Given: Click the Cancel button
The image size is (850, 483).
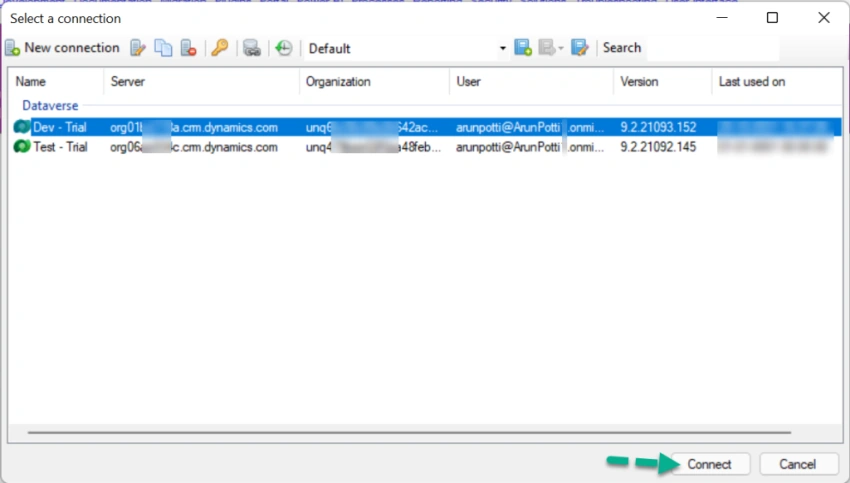Looking at the screenshot, I should click(x=798, y=465).
